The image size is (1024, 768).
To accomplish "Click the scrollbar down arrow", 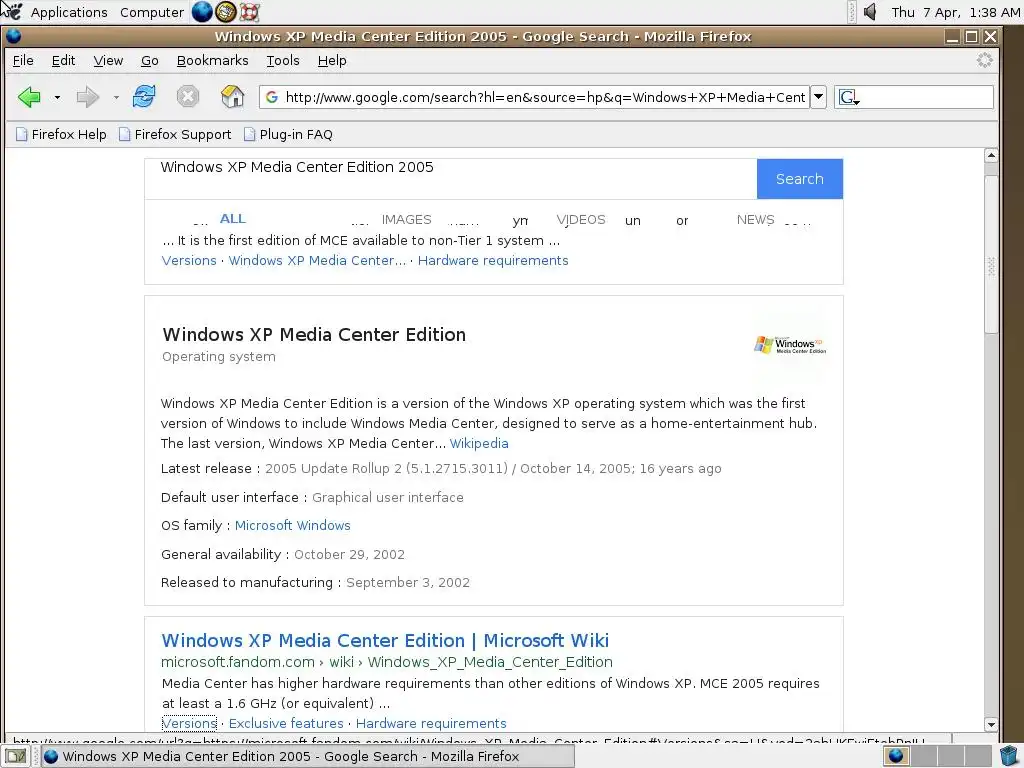I will (991, 724).
